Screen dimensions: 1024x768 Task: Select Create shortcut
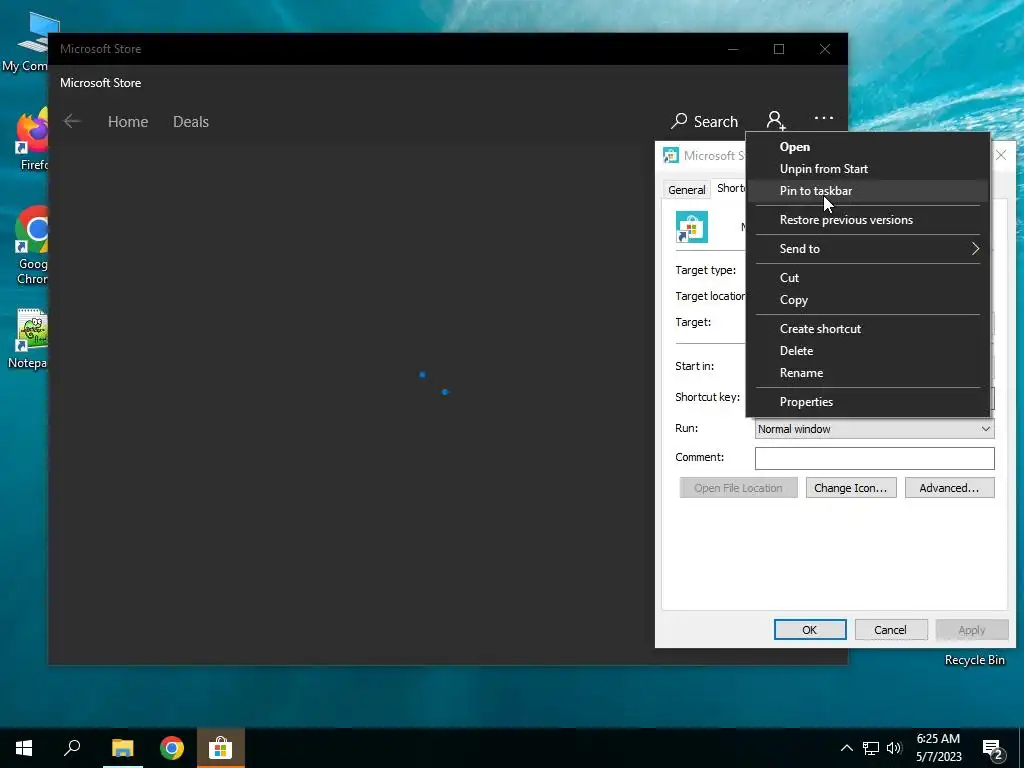[867, 328]
